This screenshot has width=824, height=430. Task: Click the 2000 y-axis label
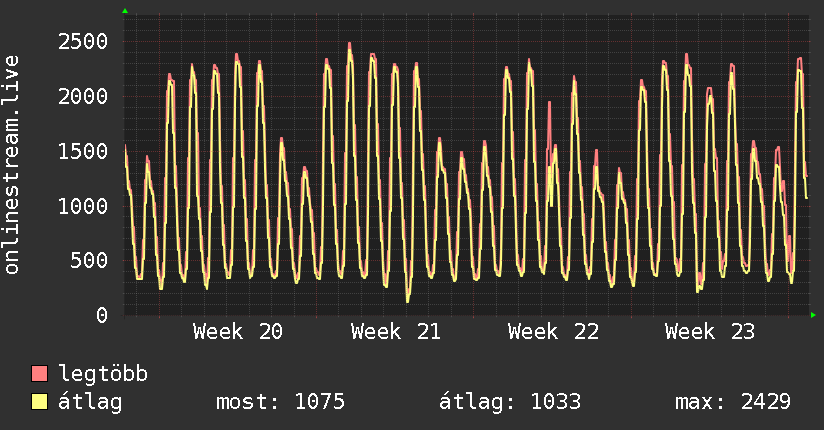(x=83, y=96)
